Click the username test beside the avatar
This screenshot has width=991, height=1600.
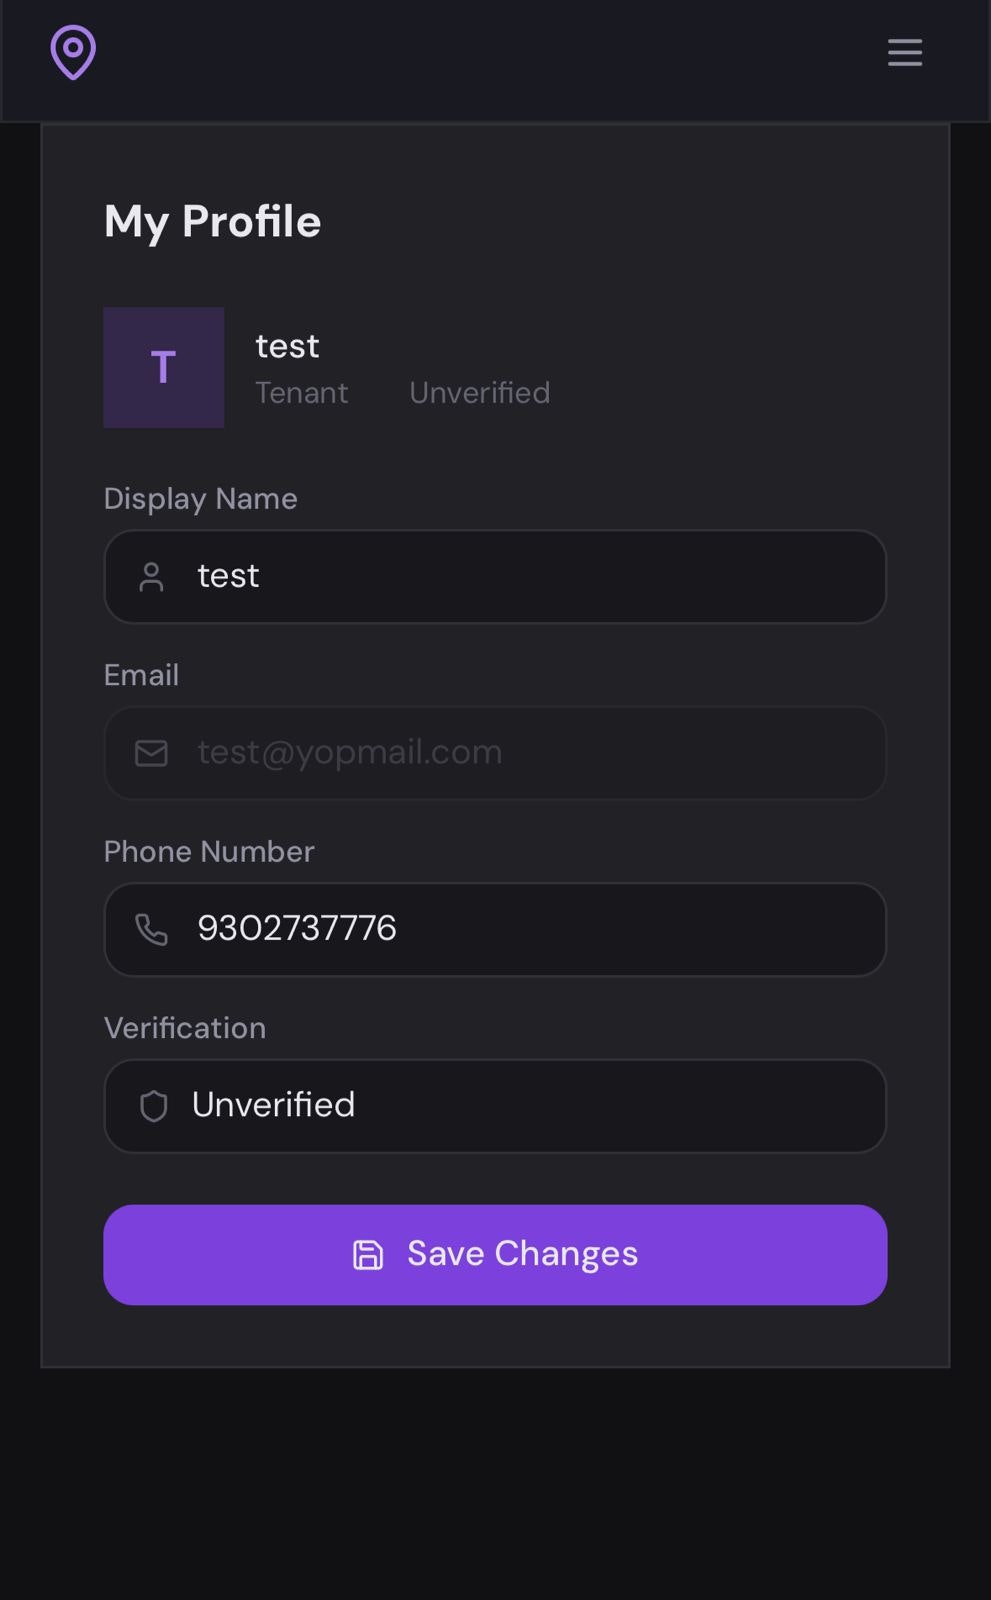tap(287, 346)
